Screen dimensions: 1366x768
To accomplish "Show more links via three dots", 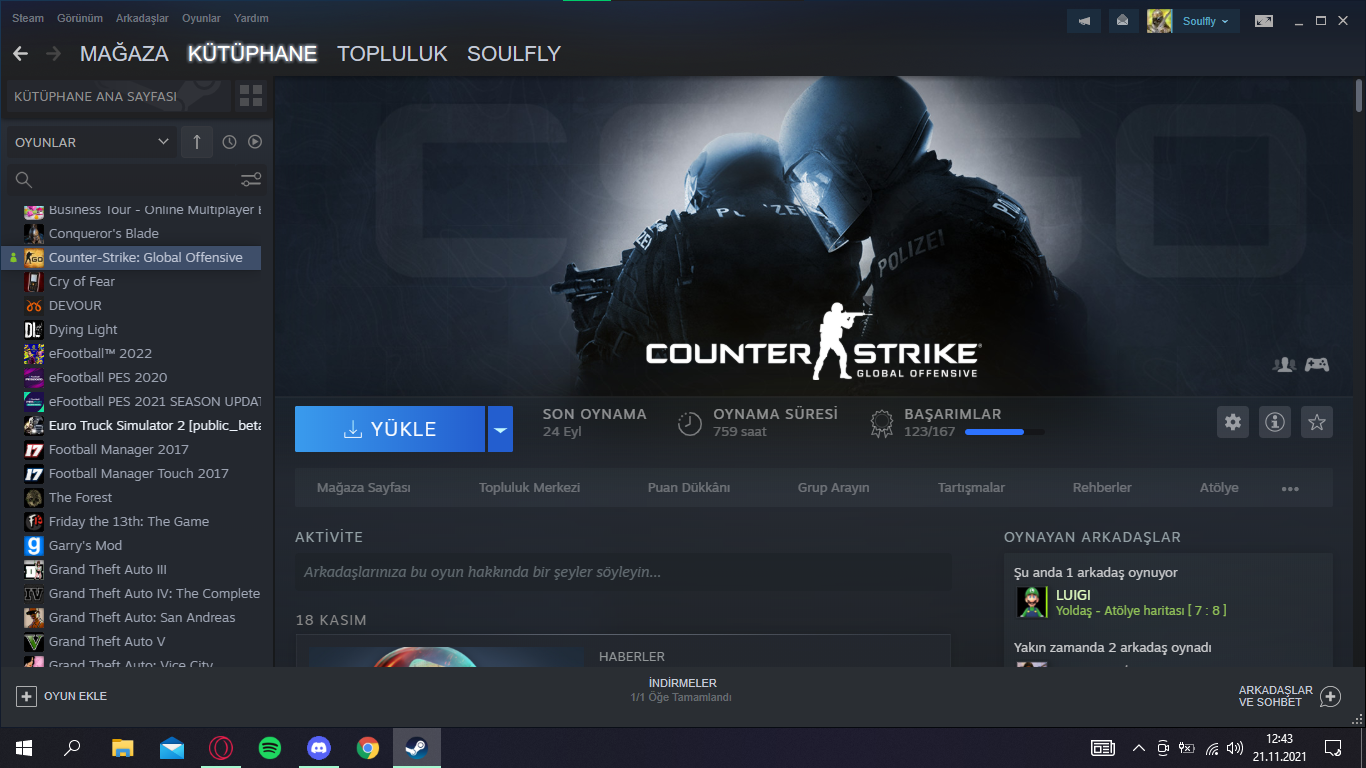I will [1290, 489].
